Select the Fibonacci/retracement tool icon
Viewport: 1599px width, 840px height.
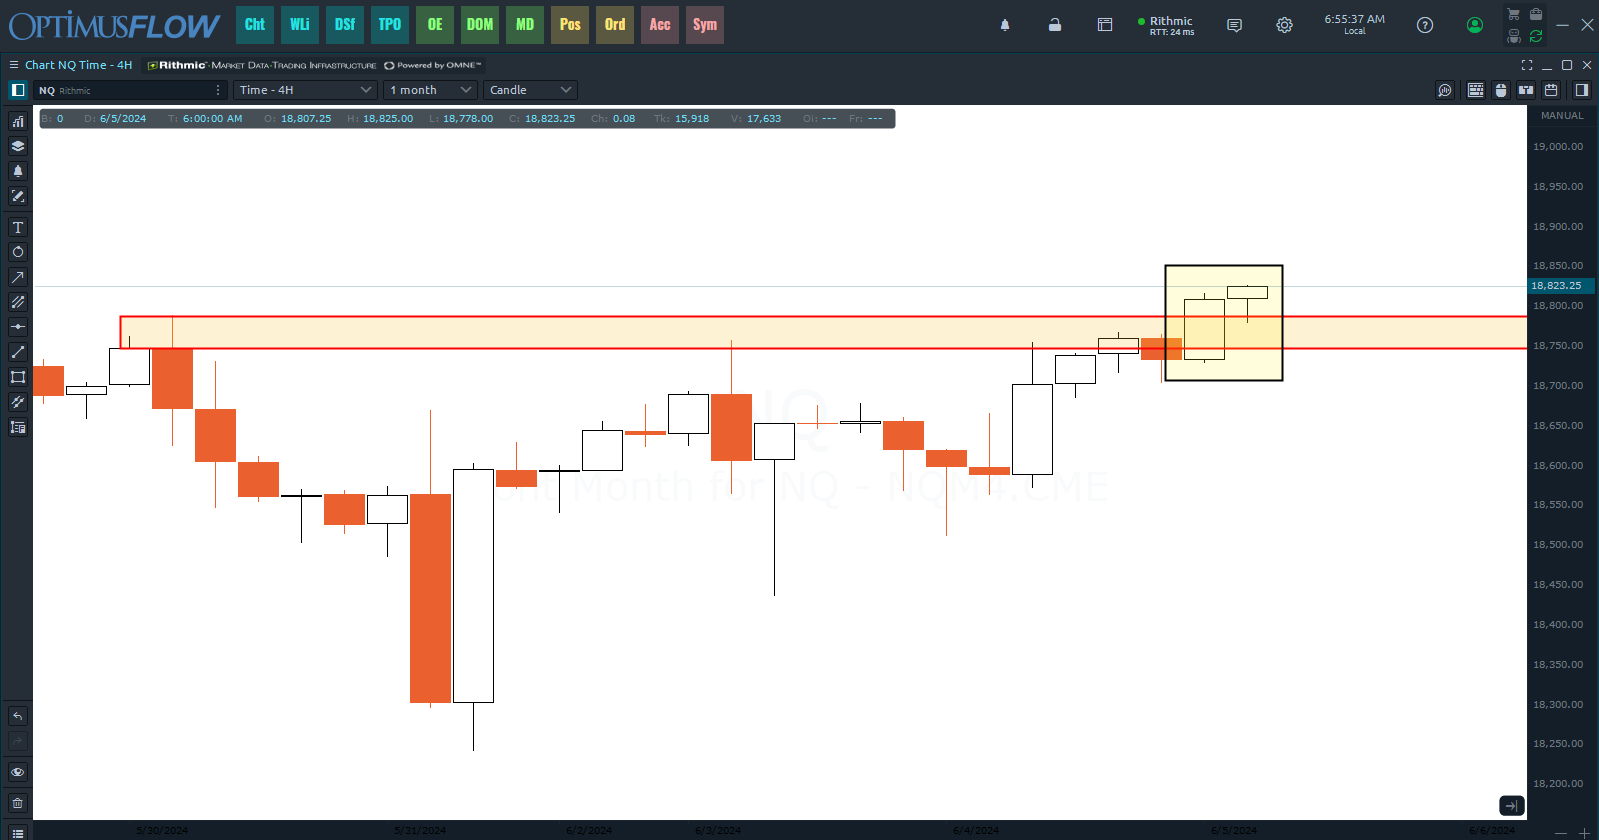pos(17,402)
